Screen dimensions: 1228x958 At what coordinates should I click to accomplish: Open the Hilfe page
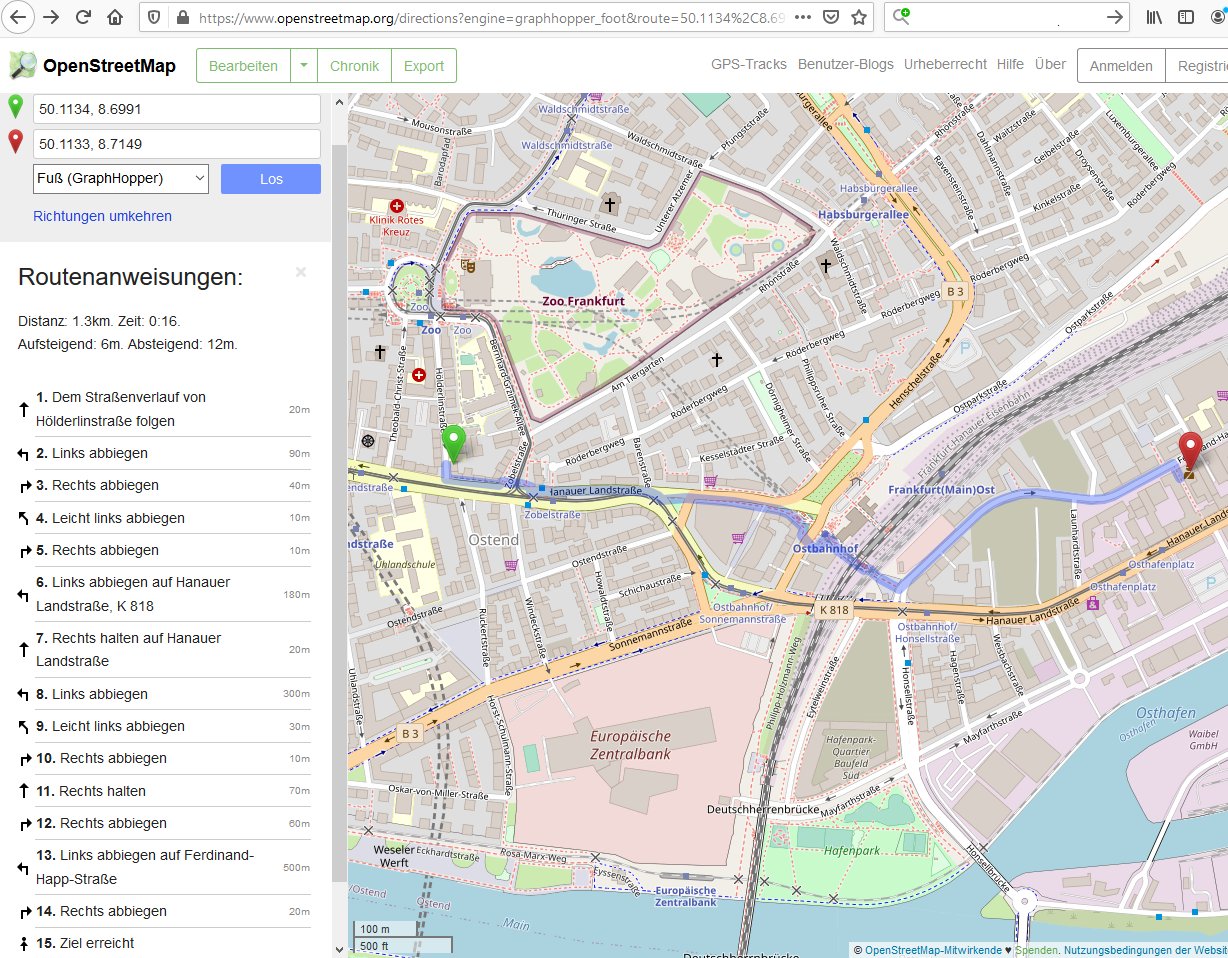tap(1010, 64)
